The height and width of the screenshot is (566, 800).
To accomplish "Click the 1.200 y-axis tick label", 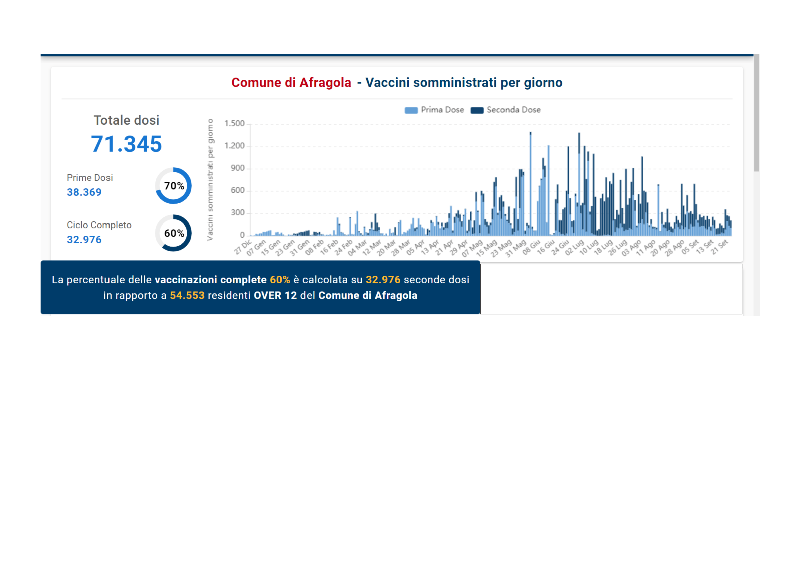I will [235, 146].
